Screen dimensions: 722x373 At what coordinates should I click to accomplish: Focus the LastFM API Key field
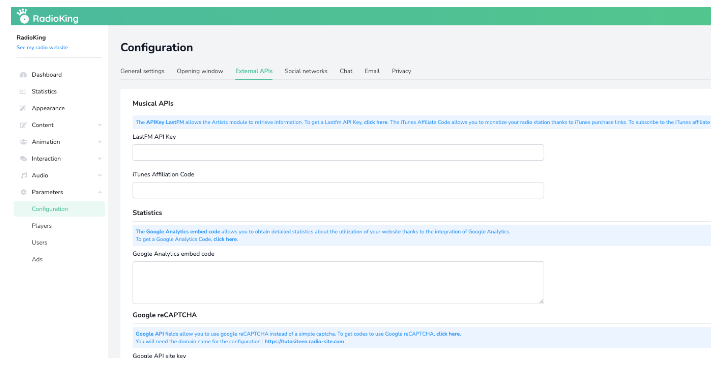click(338, 152)
